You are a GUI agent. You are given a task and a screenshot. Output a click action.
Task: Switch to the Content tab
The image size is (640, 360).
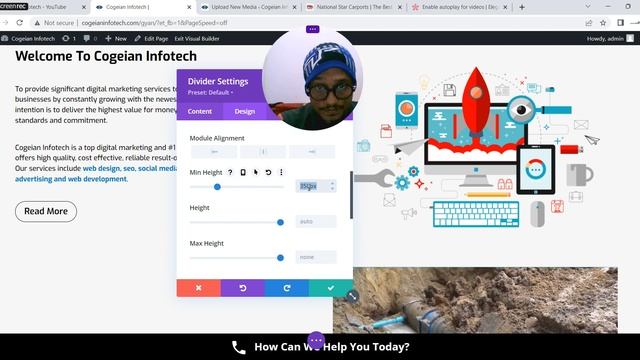tap(200, 111)
